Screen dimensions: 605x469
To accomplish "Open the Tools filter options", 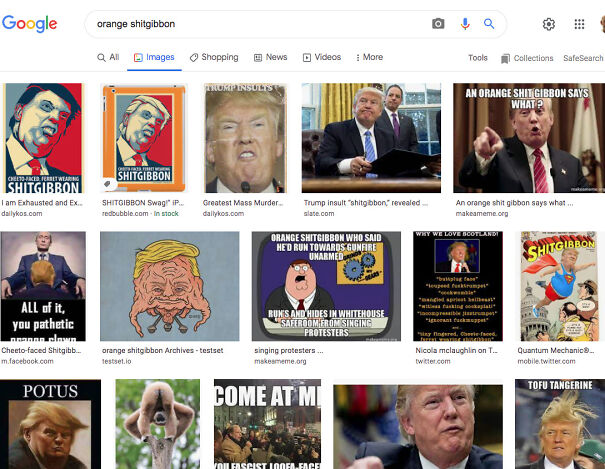I will point(478,58).
